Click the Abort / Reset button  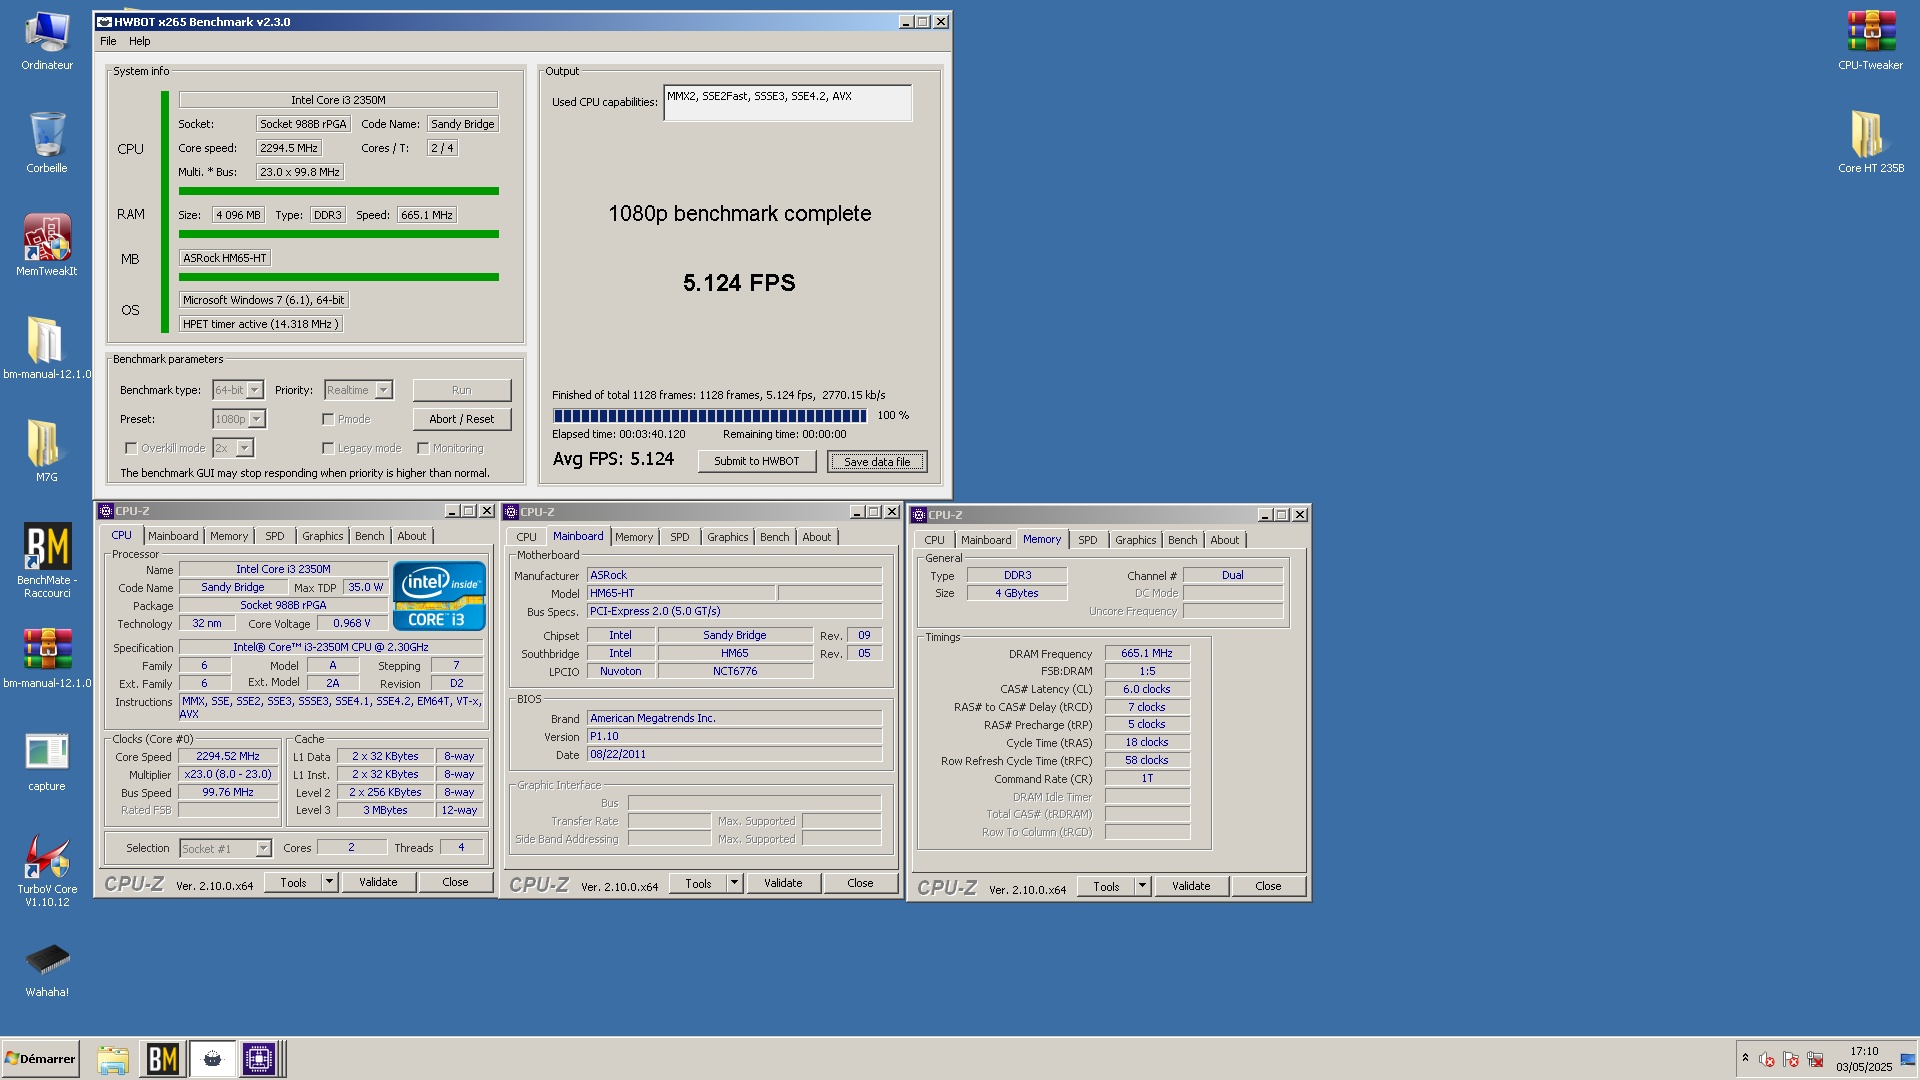pos(461,419)
